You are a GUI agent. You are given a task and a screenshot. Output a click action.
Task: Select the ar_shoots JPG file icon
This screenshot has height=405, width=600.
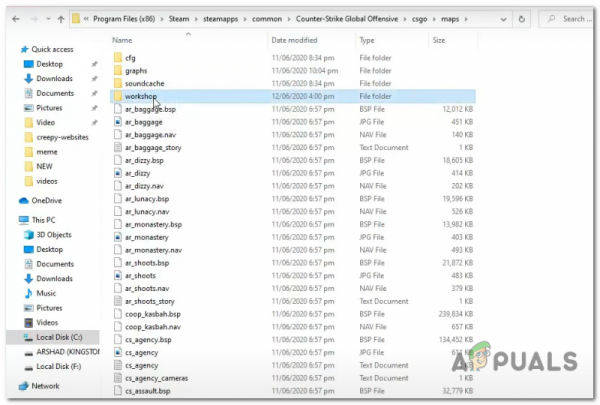(118, 276)
